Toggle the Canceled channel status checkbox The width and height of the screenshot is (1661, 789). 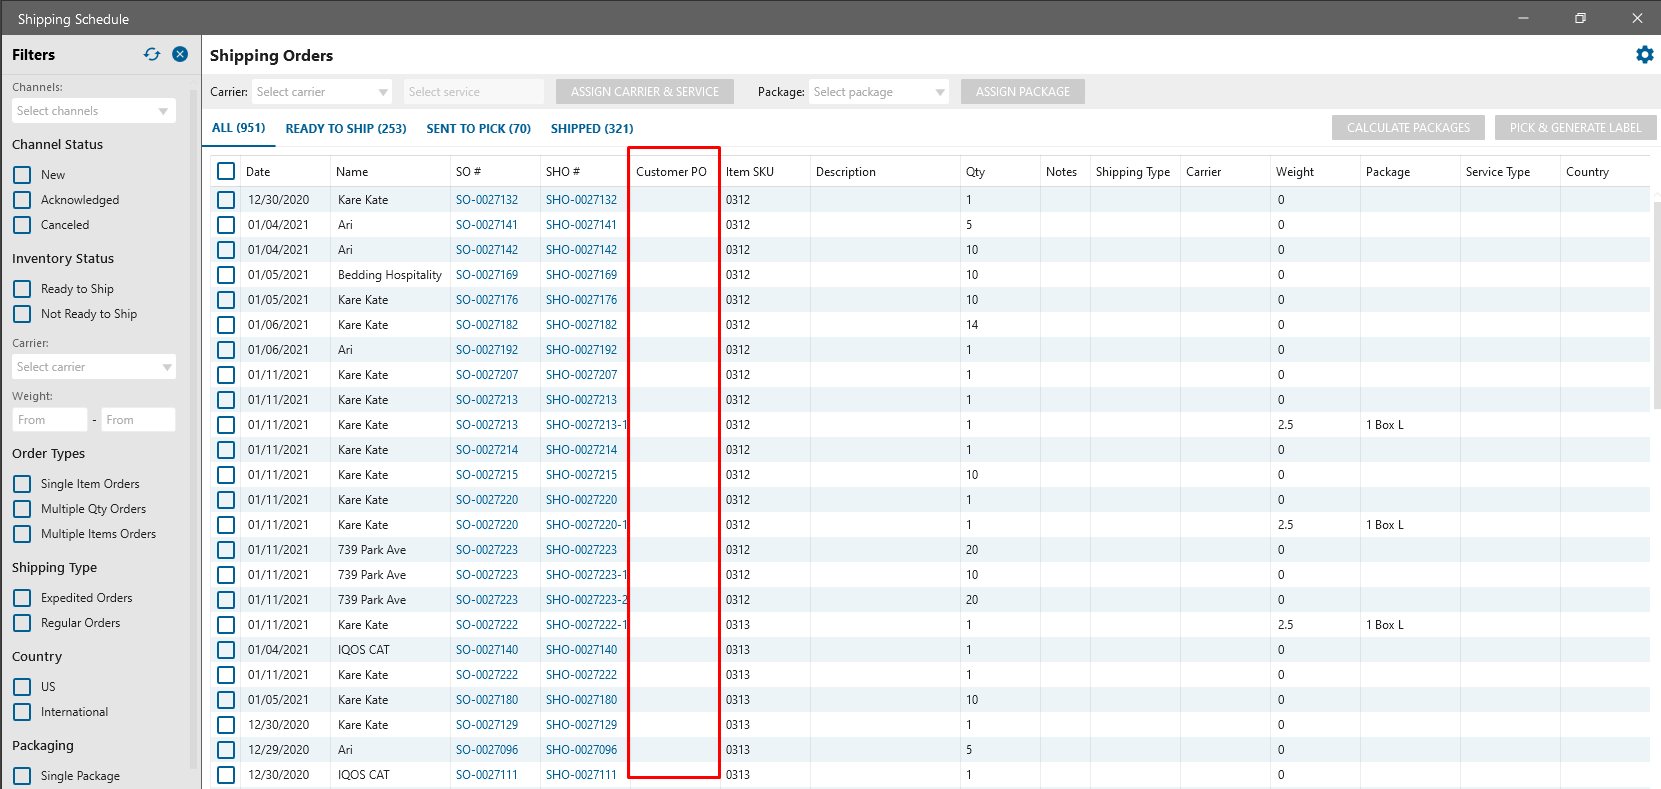(x=22, y=225)
